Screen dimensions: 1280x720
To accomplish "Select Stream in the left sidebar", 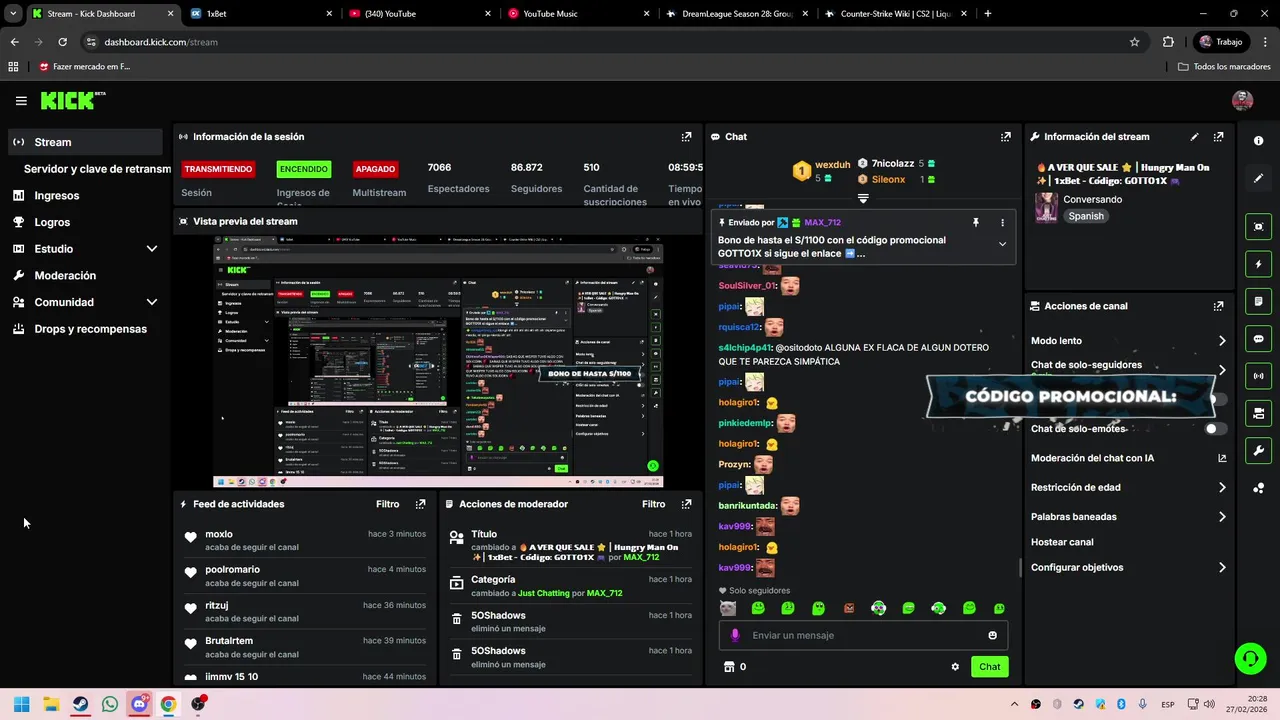I will (86, 142).
